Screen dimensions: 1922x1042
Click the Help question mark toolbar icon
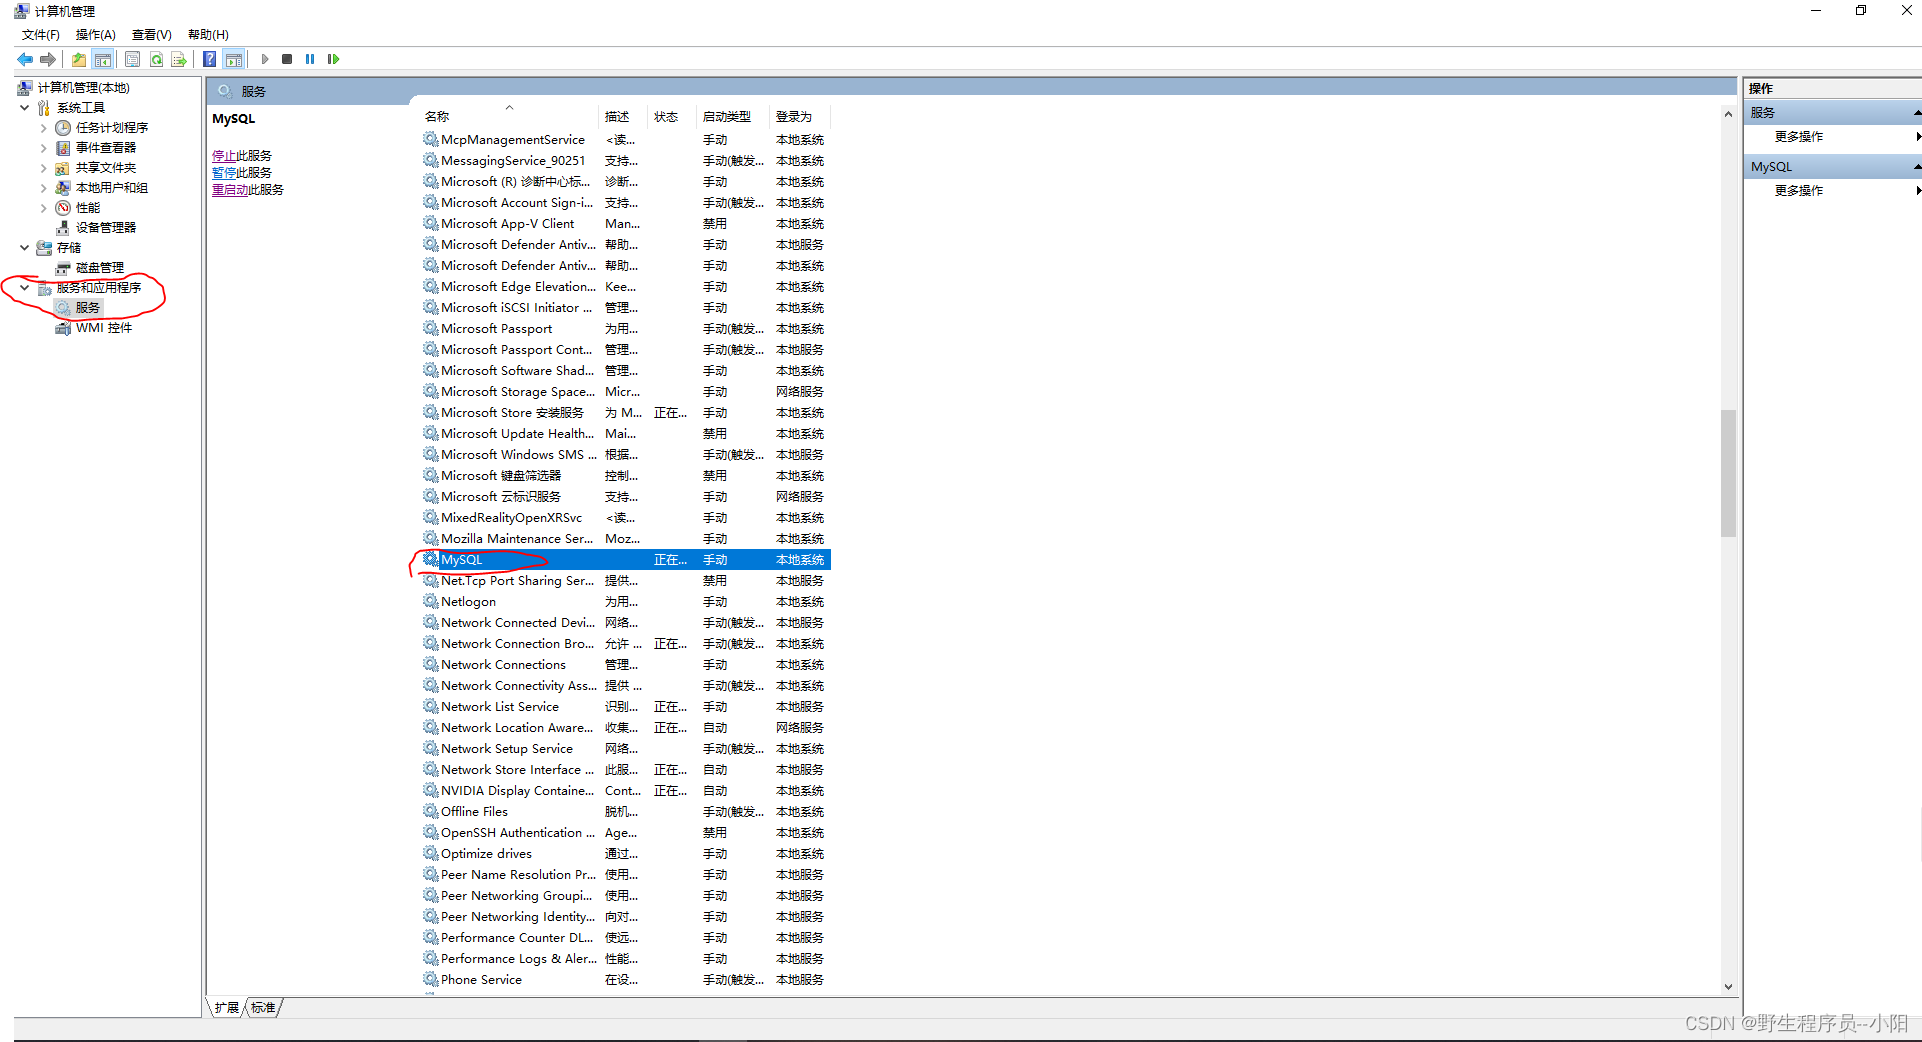[209, 59]
